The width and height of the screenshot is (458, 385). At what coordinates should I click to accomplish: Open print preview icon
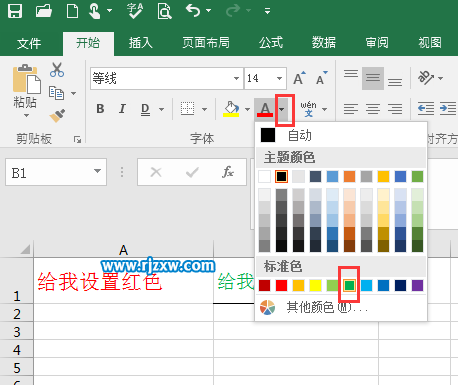point(165,11)
